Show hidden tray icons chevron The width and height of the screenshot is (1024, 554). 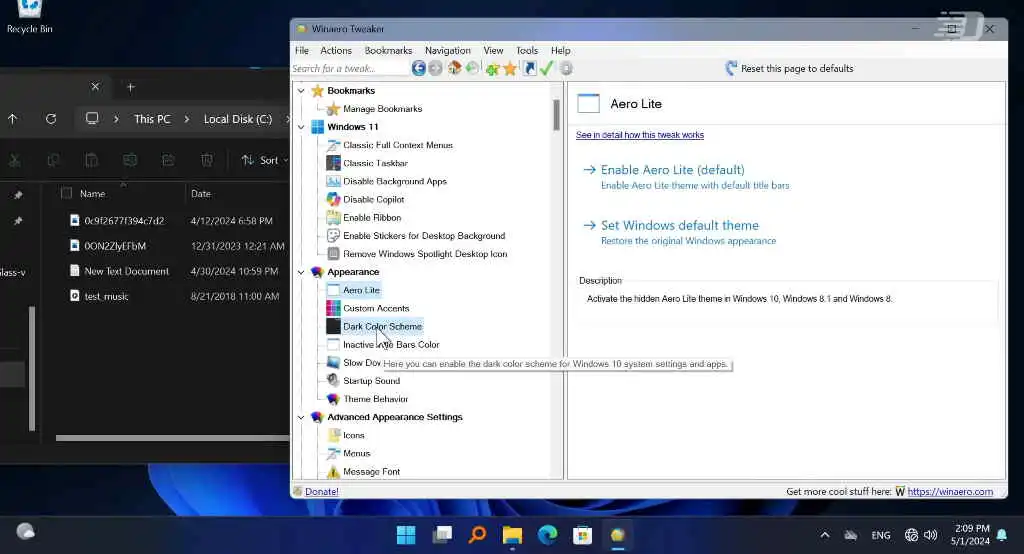pyautogui.click(x=825, y=535)
